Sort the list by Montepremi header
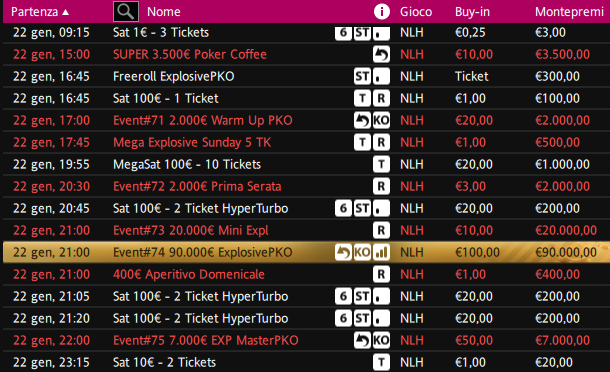 pyautogui.click(x=569, y=12)
